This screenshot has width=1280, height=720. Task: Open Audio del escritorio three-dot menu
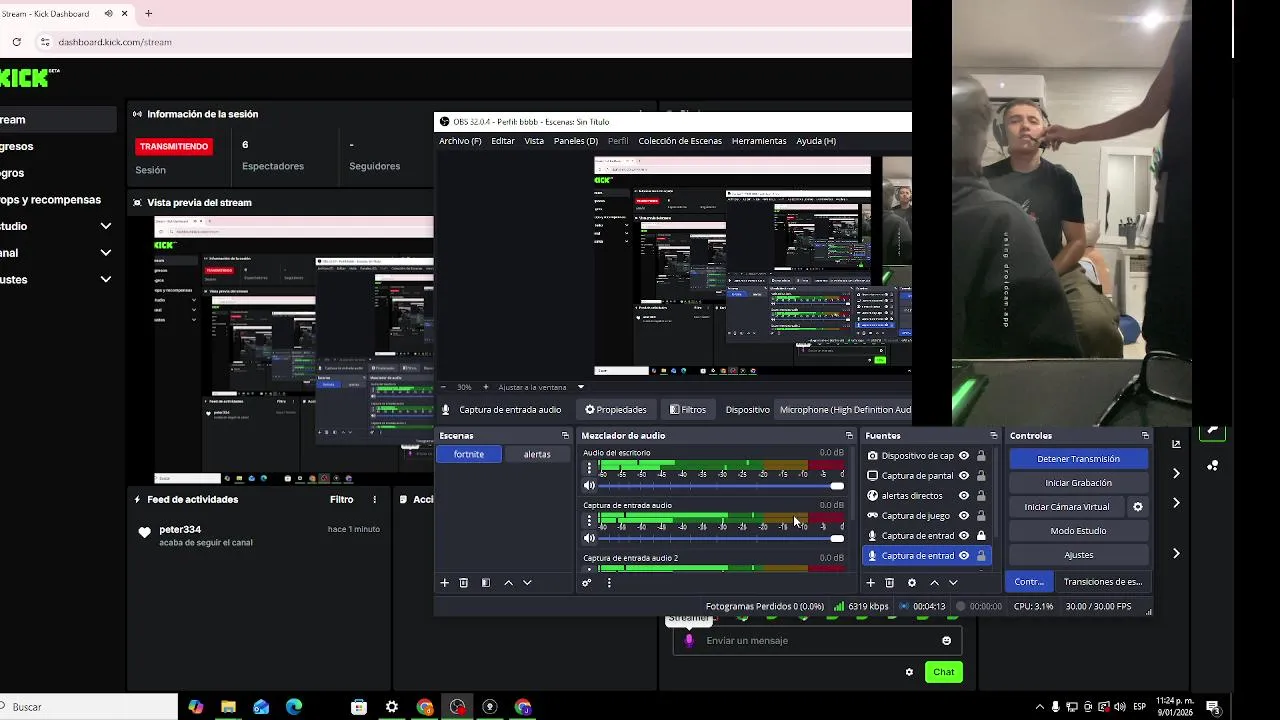pos(589,468)
